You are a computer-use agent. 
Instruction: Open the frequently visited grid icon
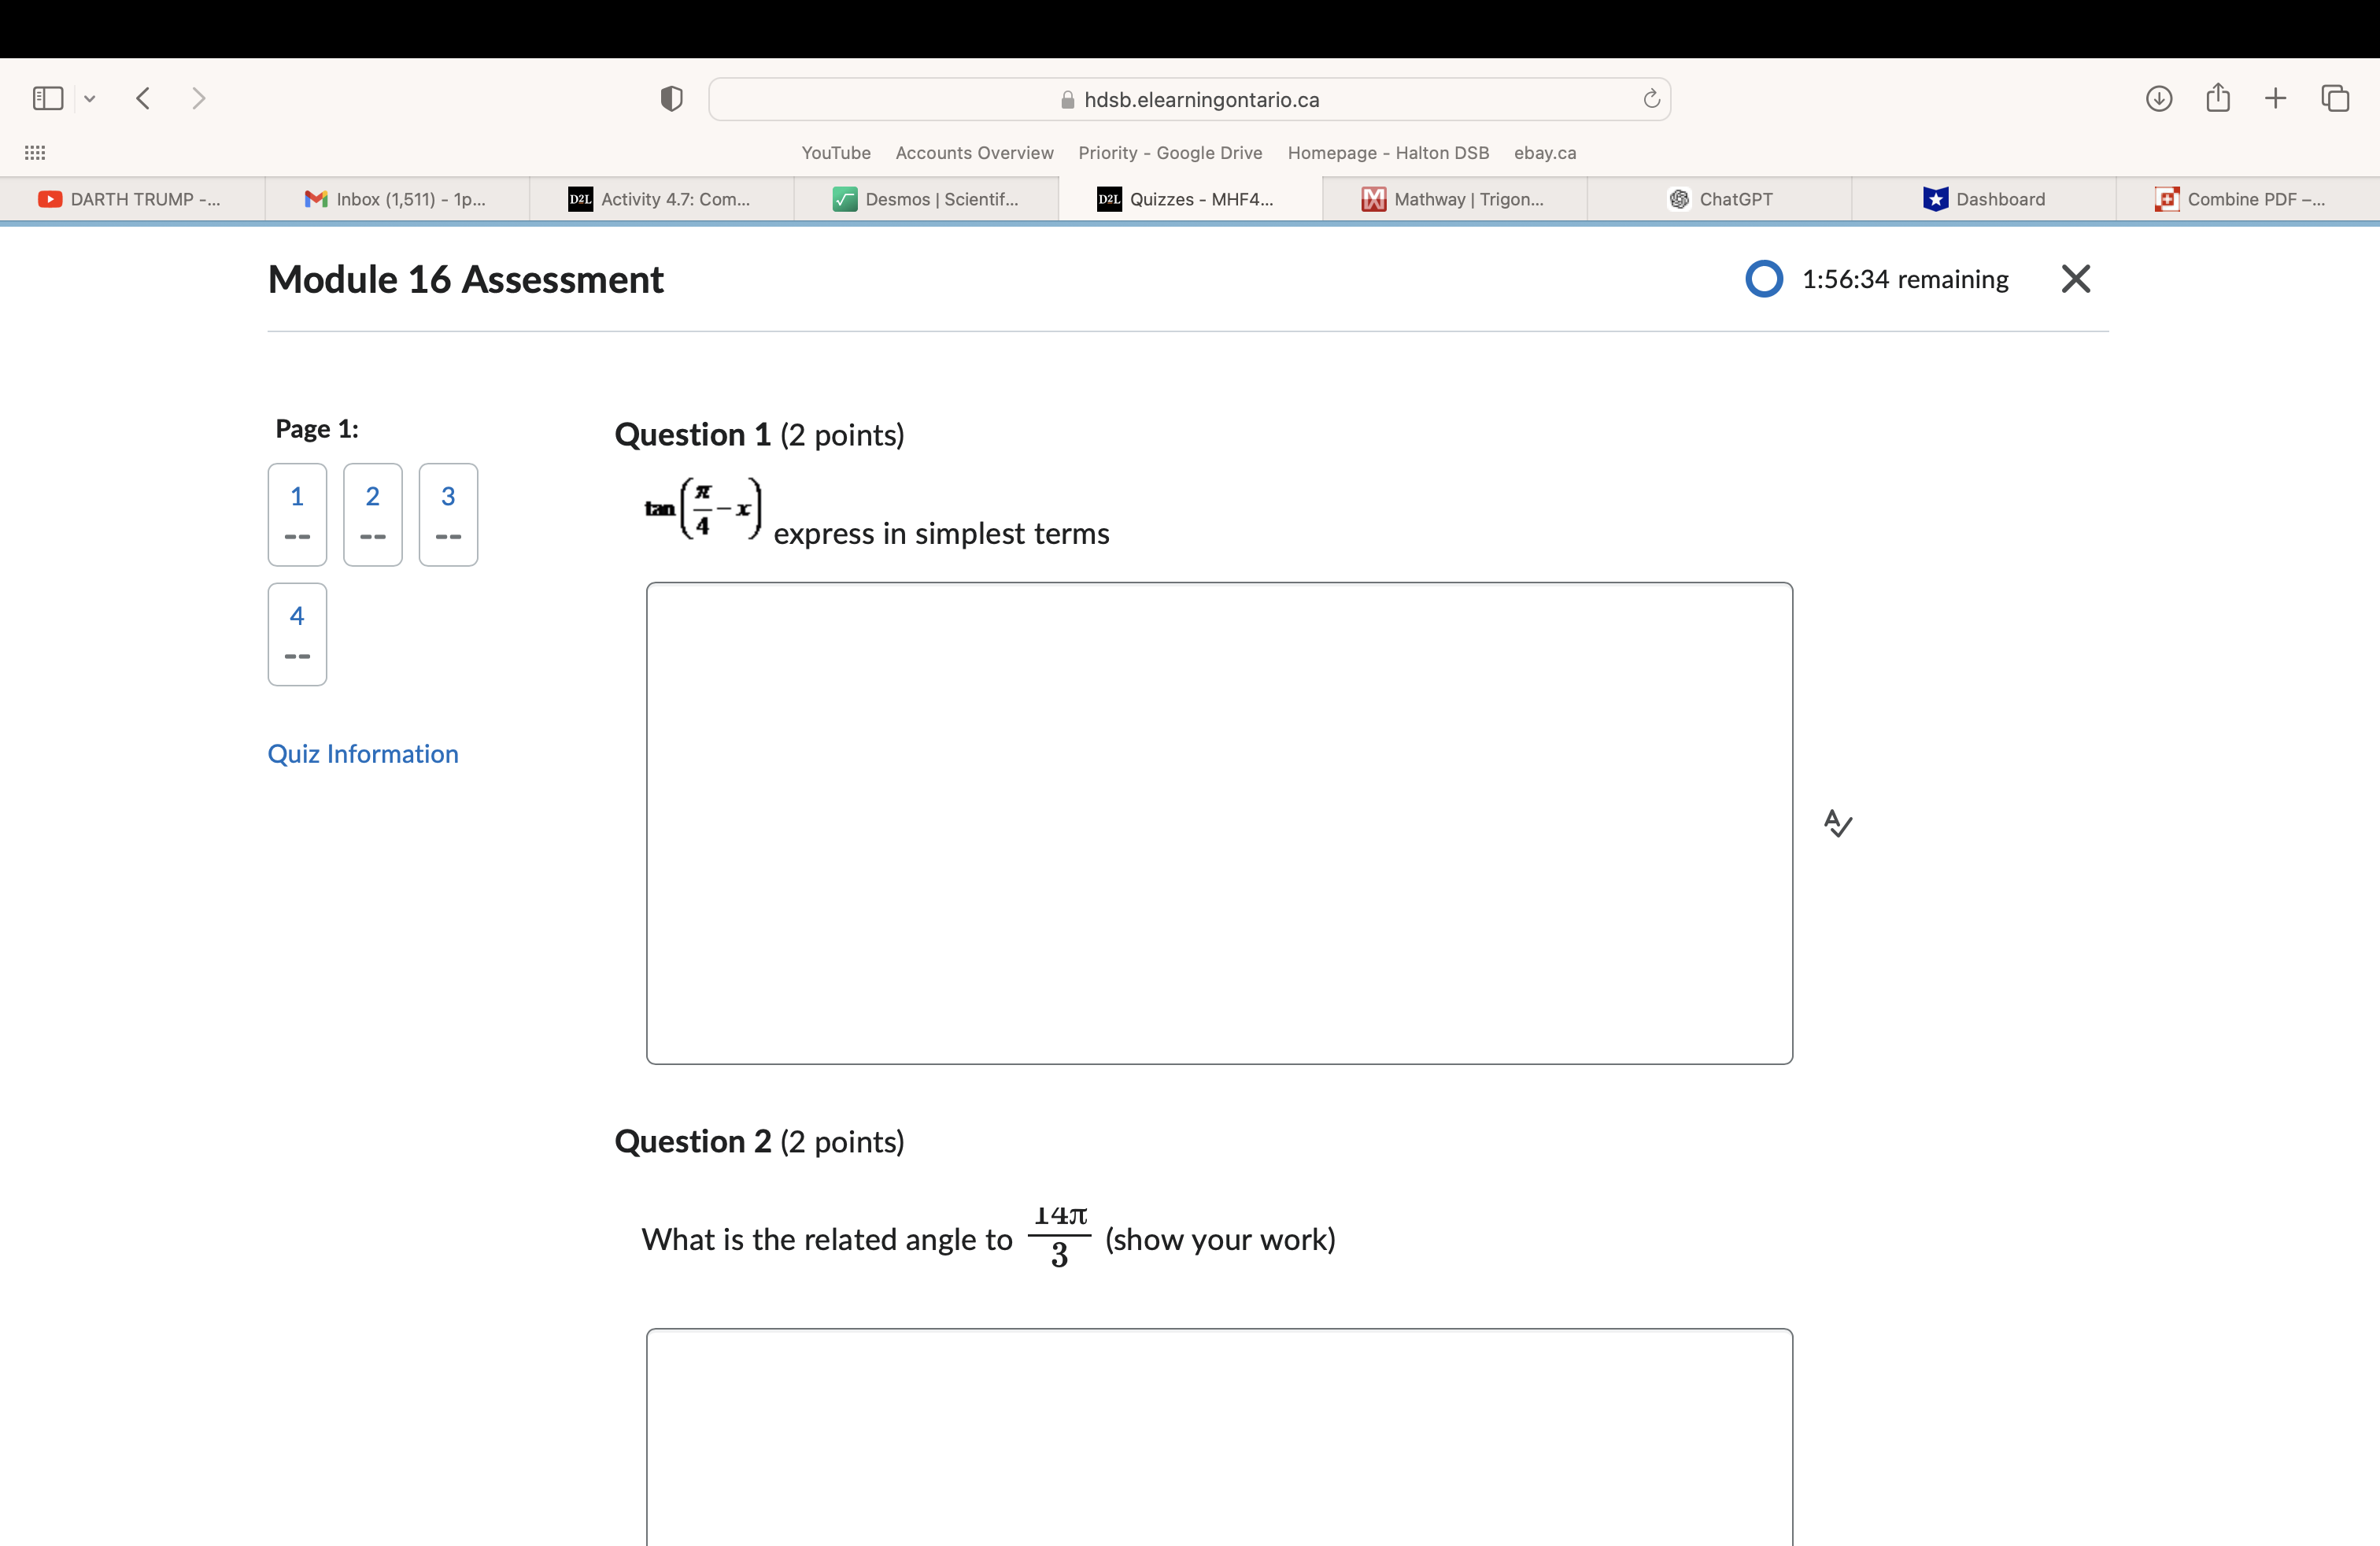point(34,152)
